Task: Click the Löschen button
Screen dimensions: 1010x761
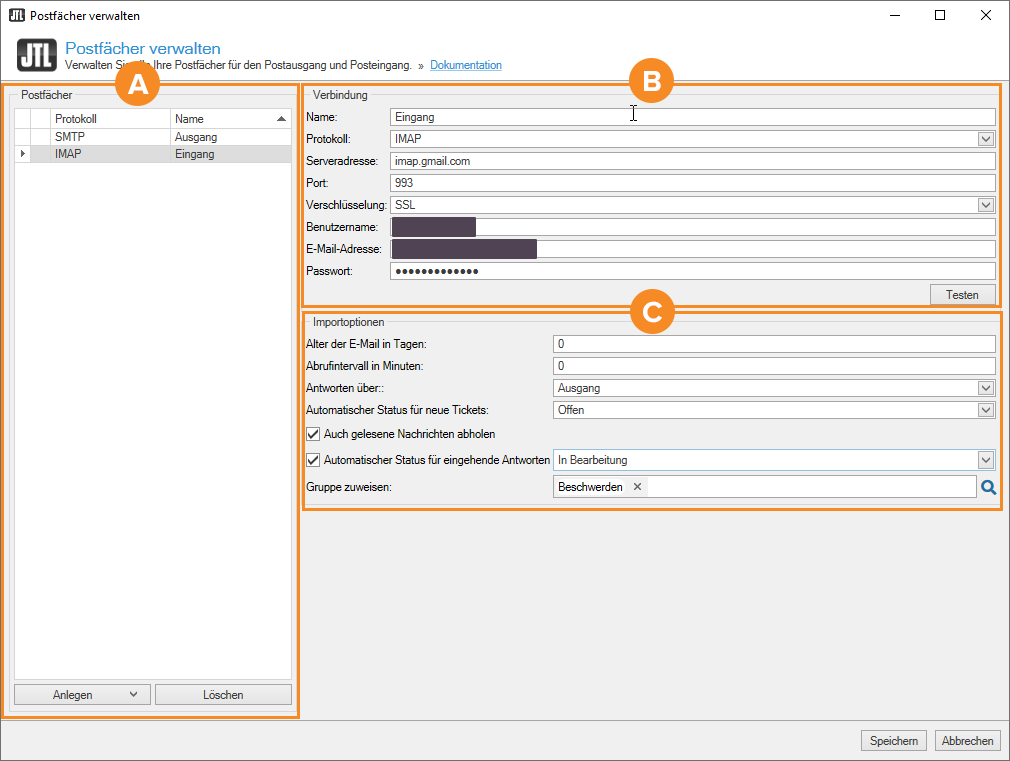Action: pyautogui.click(x=223, y=695)
